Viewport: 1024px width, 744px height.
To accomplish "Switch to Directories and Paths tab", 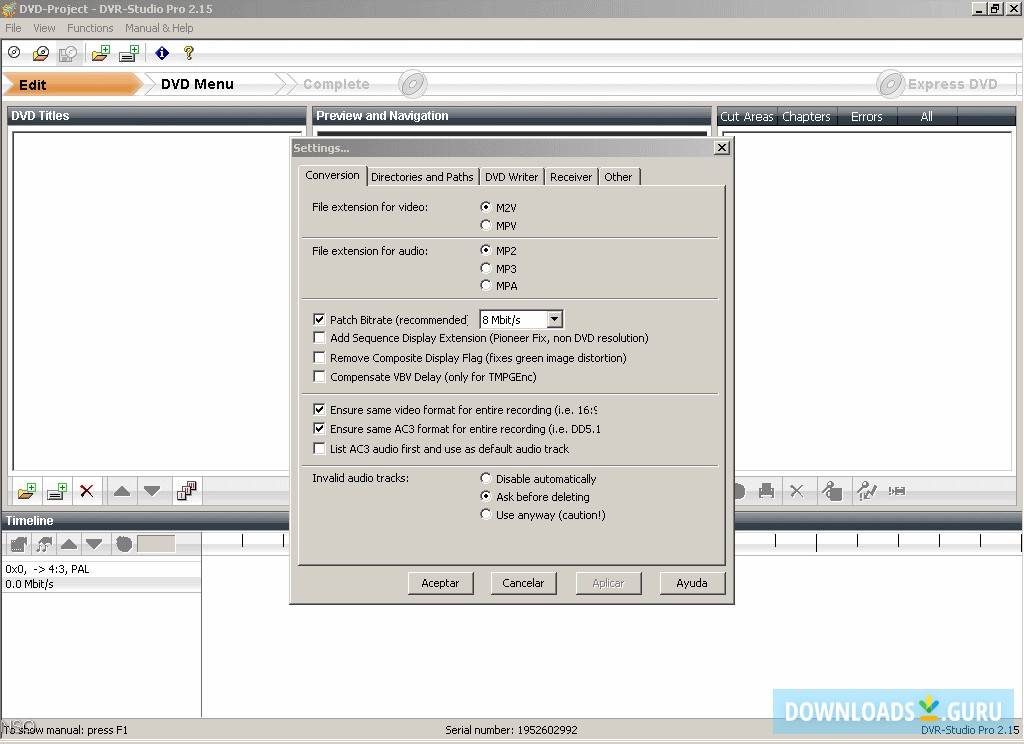I will [423, 177].
